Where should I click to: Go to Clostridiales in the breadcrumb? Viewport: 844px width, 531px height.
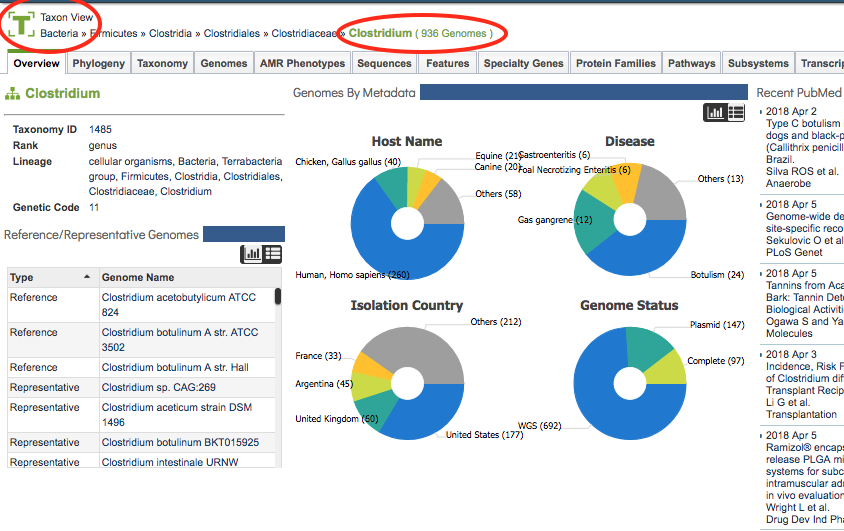(231, 33)
